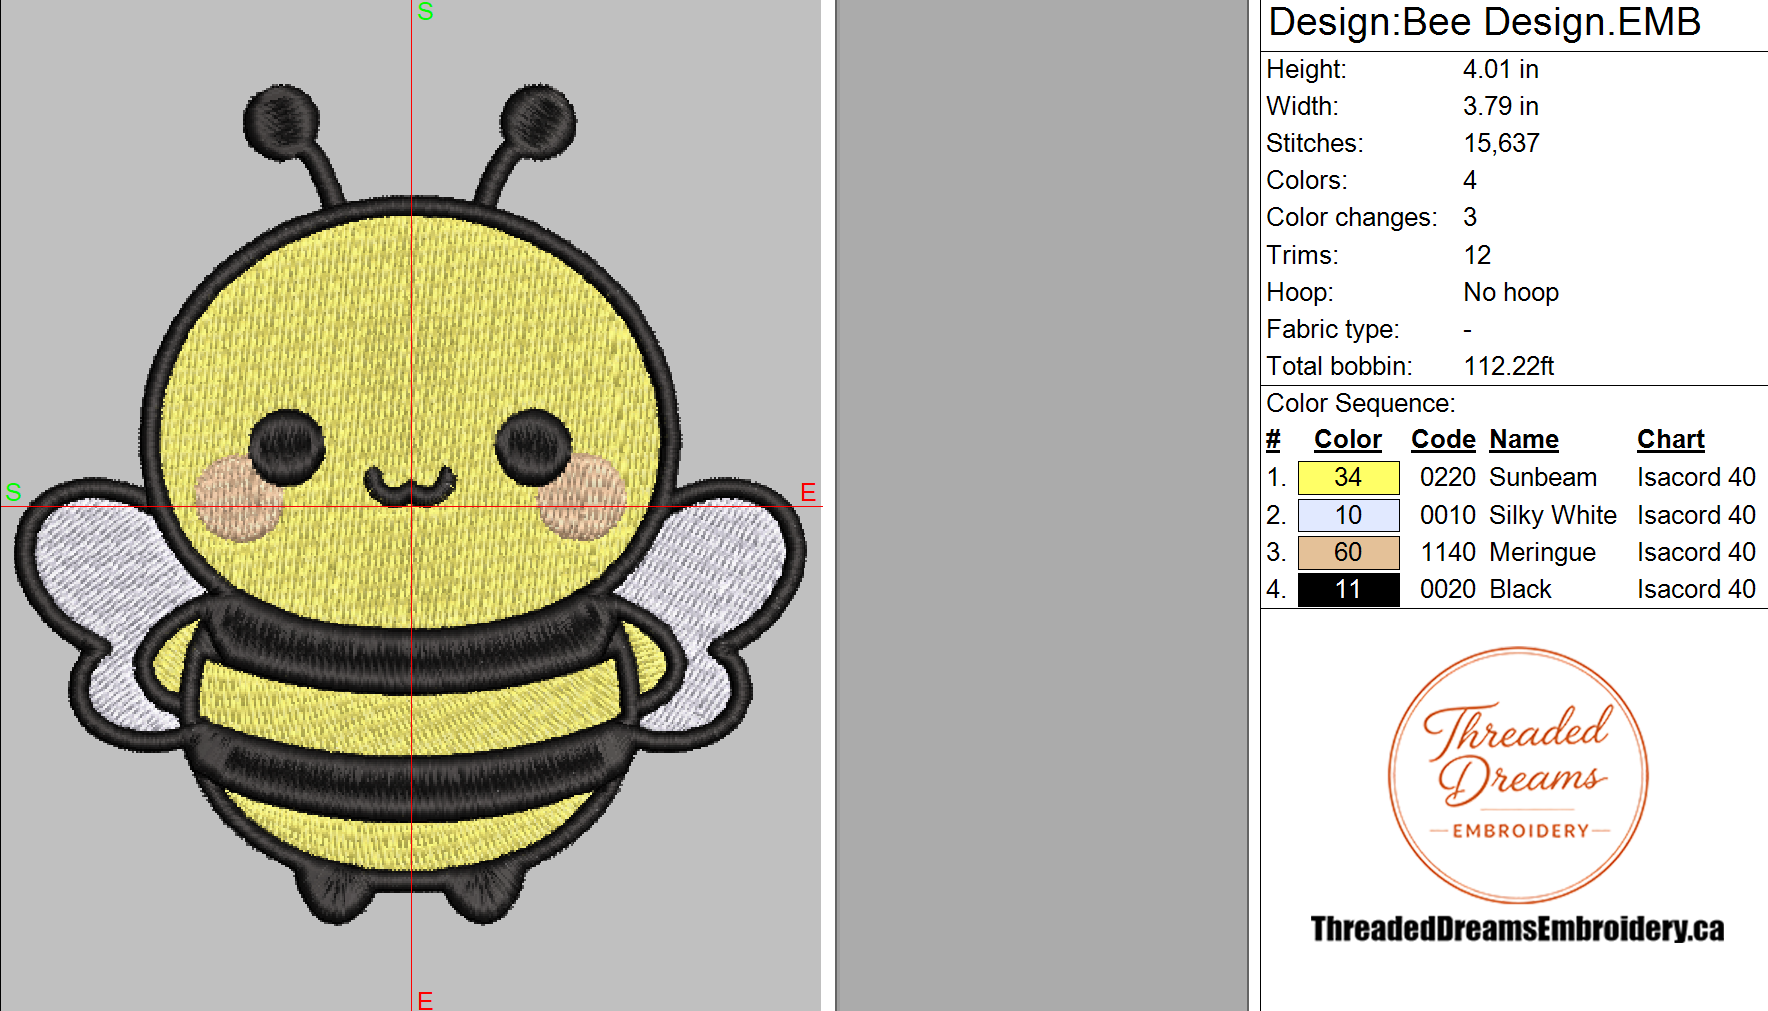Click the 'Code' column header
Screen dimensions: 1768x1011
(1443, 439)
